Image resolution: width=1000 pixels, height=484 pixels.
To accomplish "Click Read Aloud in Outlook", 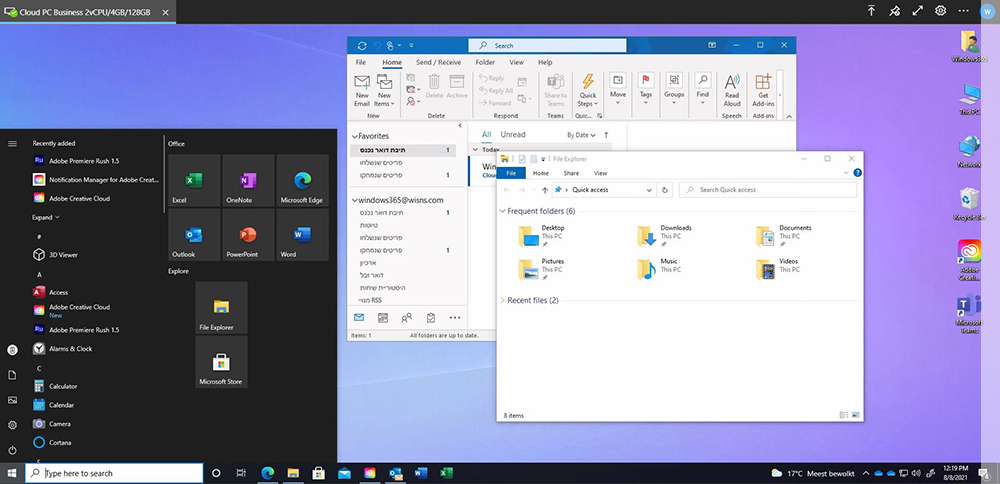I will point(732,91).
